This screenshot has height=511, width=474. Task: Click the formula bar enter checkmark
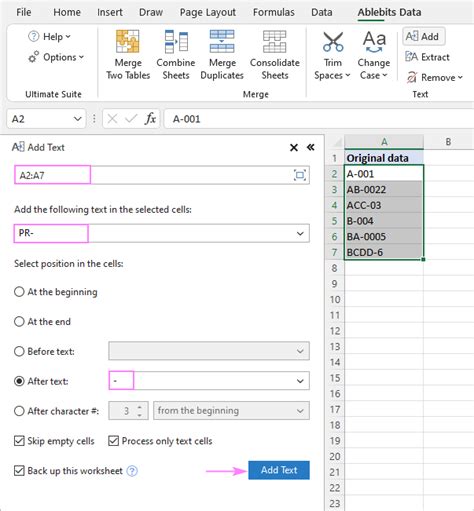(x=131, y=119)
